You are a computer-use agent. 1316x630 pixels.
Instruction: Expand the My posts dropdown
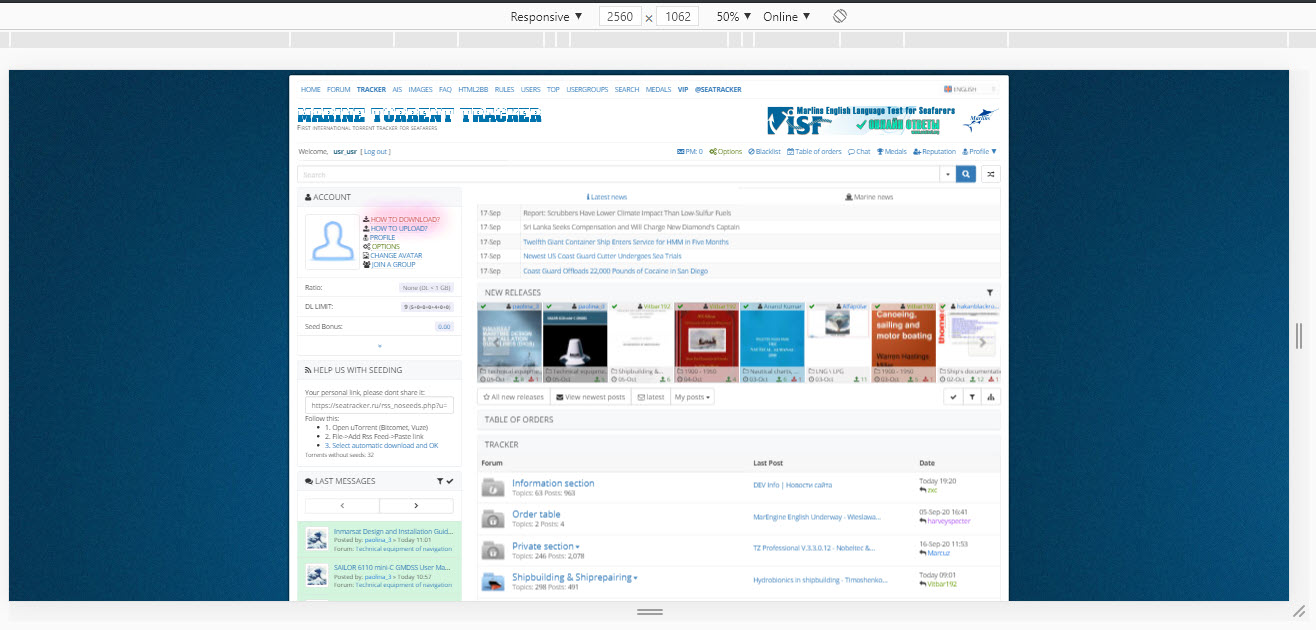693,397
